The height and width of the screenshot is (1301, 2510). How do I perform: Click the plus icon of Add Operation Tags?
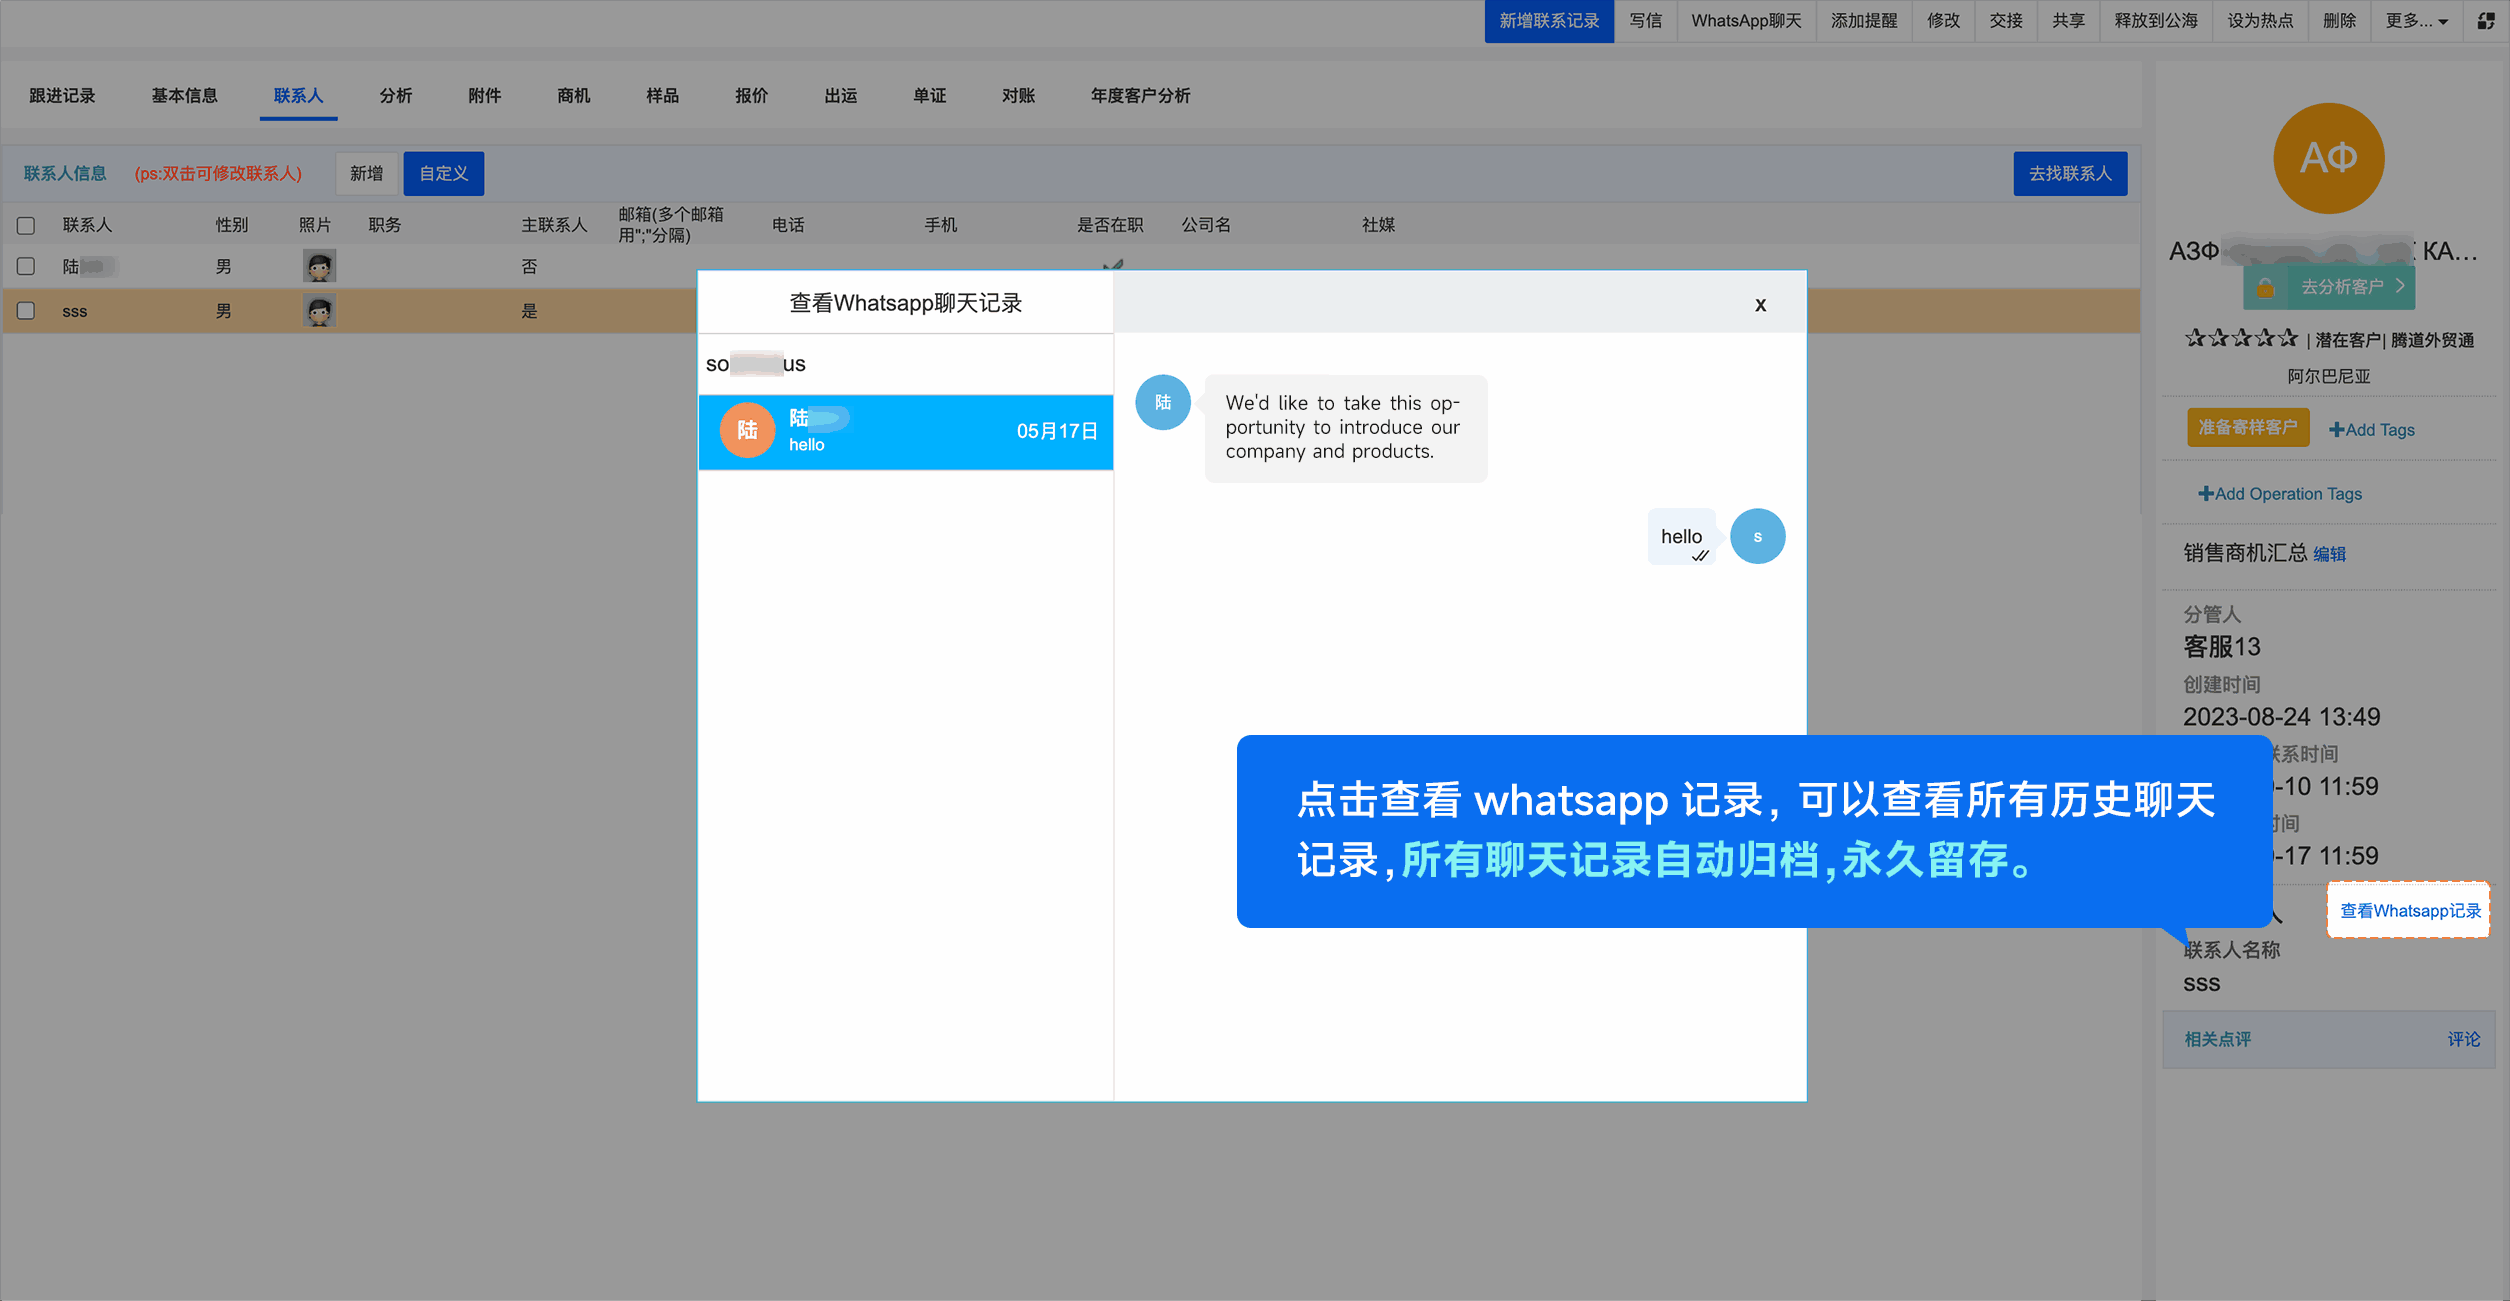point(2205,494)
